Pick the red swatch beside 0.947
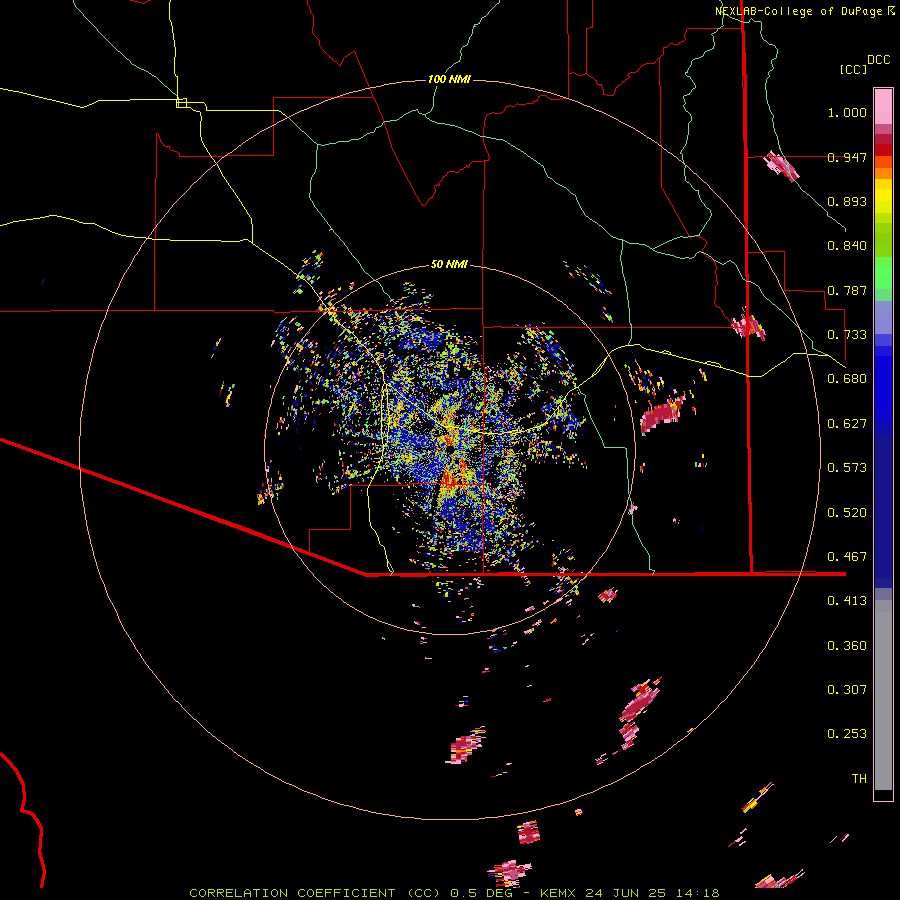Image resolution: width=900 pixels, height=900 pixels. (x=883, y=150)
